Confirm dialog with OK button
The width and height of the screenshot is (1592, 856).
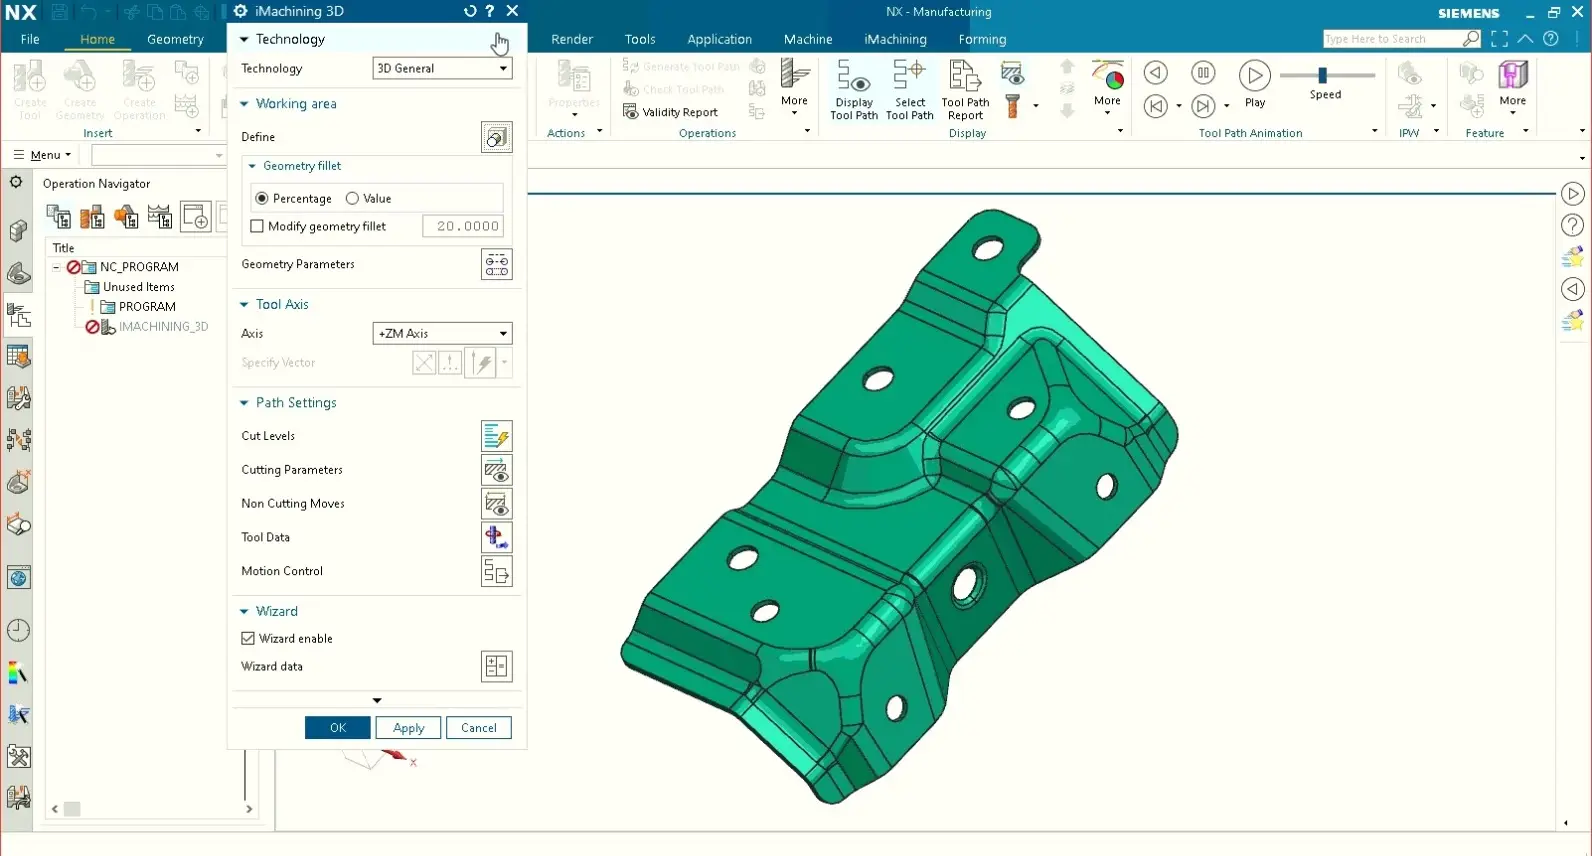click(338, 728)
